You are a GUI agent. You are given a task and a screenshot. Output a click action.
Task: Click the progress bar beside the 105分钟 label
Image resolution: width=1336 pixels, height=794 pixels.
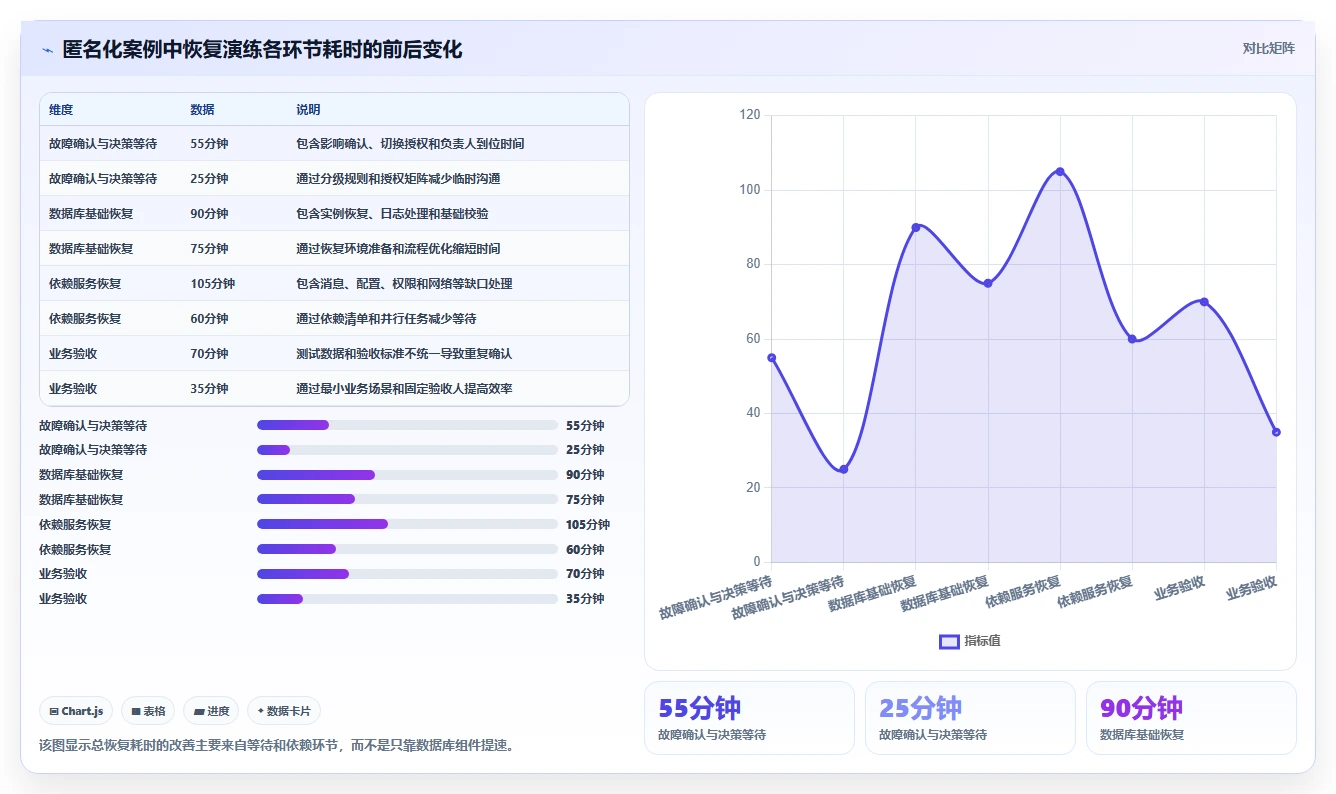pos(407,524)
